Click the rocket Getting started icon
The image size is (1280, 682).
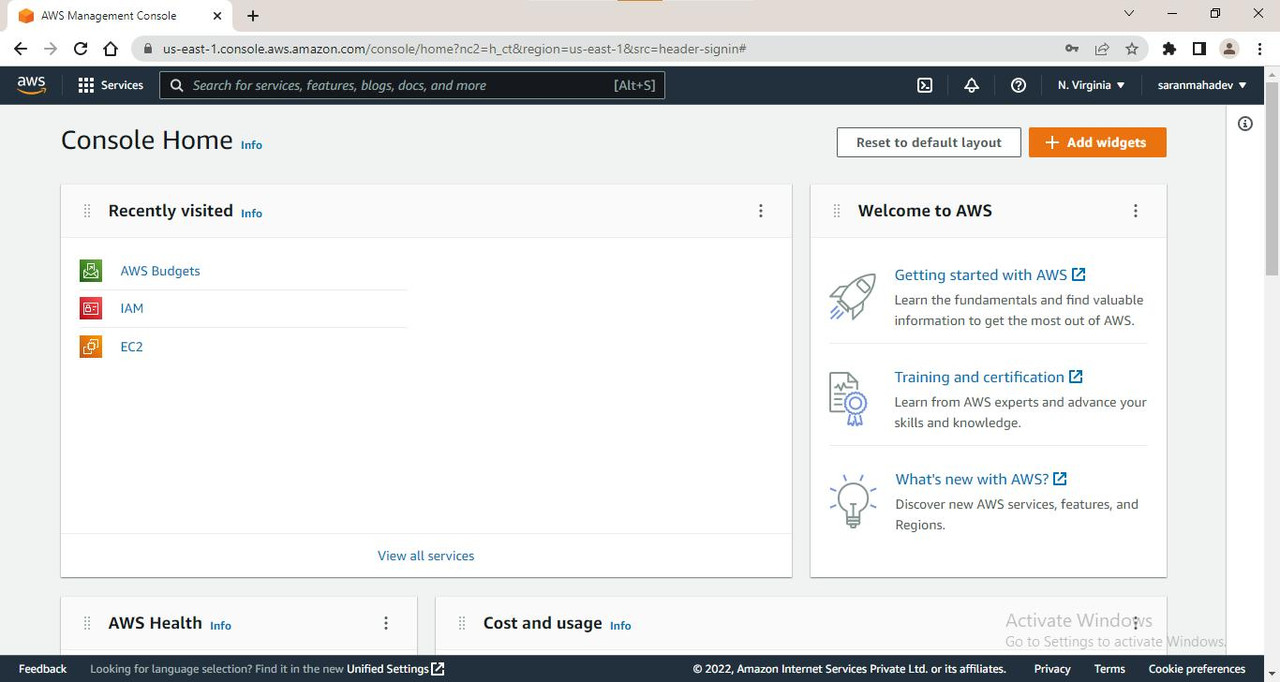(852, 297)
